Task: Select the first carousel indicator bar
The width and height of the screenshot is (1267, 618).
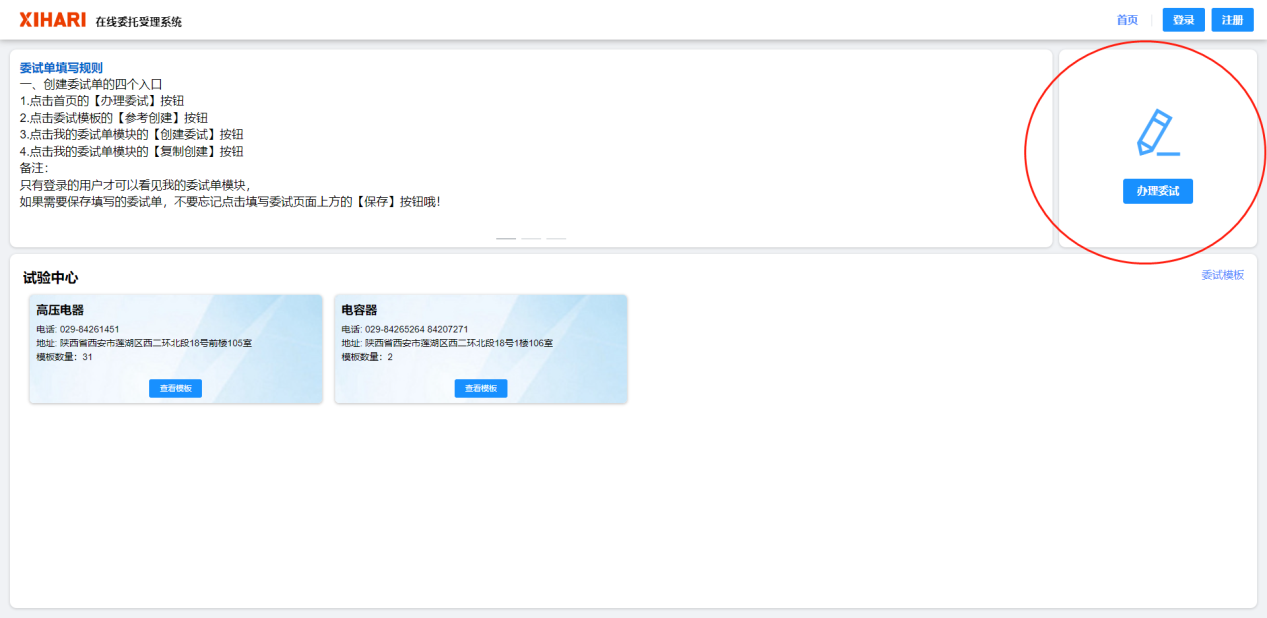Action: [505, 239]
